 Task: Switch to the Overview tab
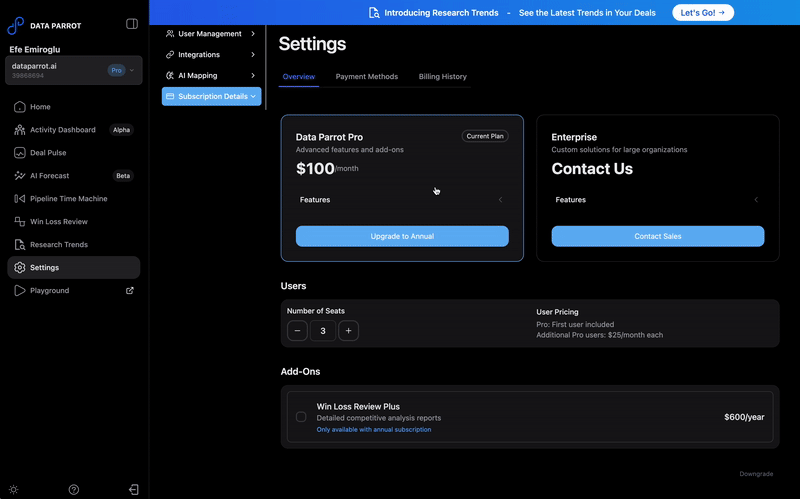(x=298, y=77)
